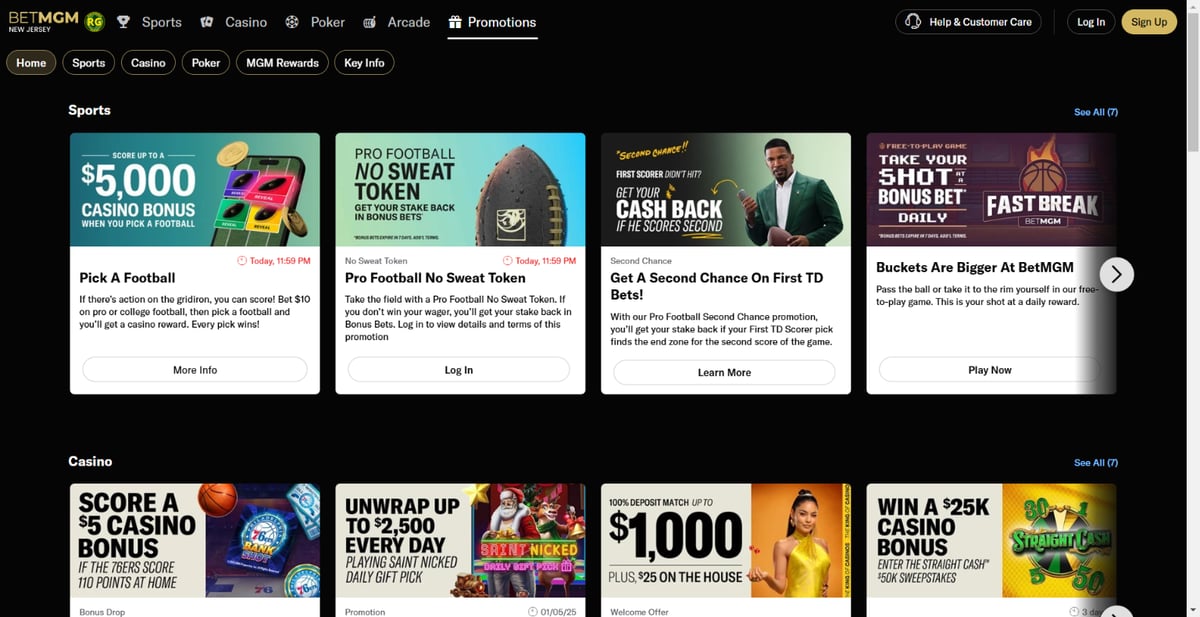1200x617 pixels.
Task: Advance the Sports promotions carousel with next arrow
Action: 1117,274
